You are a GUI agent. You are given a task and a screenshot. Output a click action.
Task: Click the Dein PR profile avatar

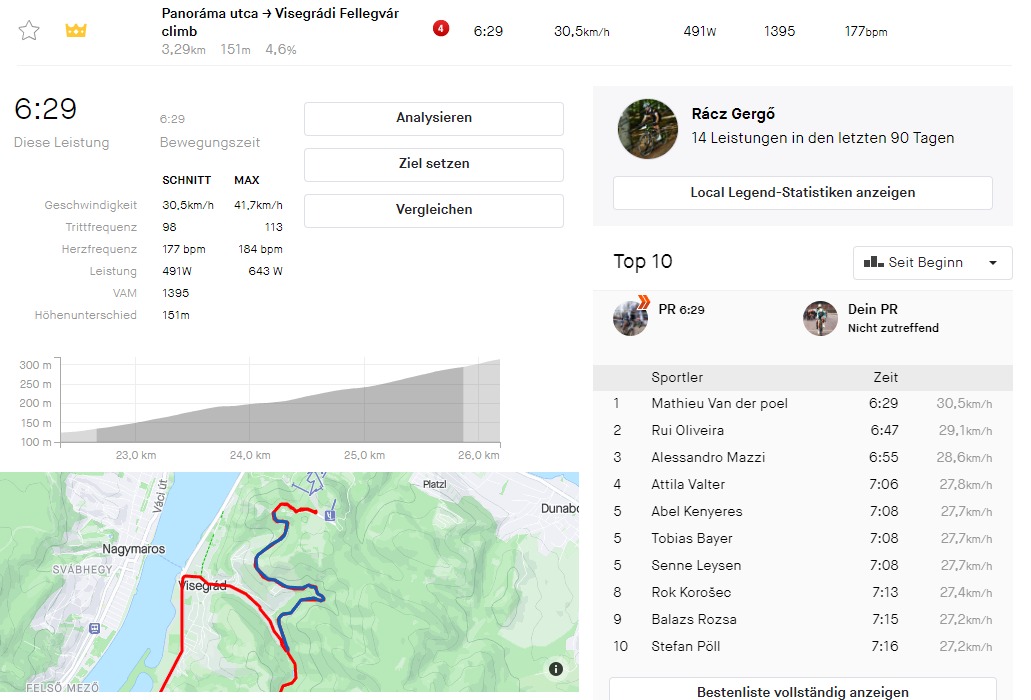coord(820,318)
